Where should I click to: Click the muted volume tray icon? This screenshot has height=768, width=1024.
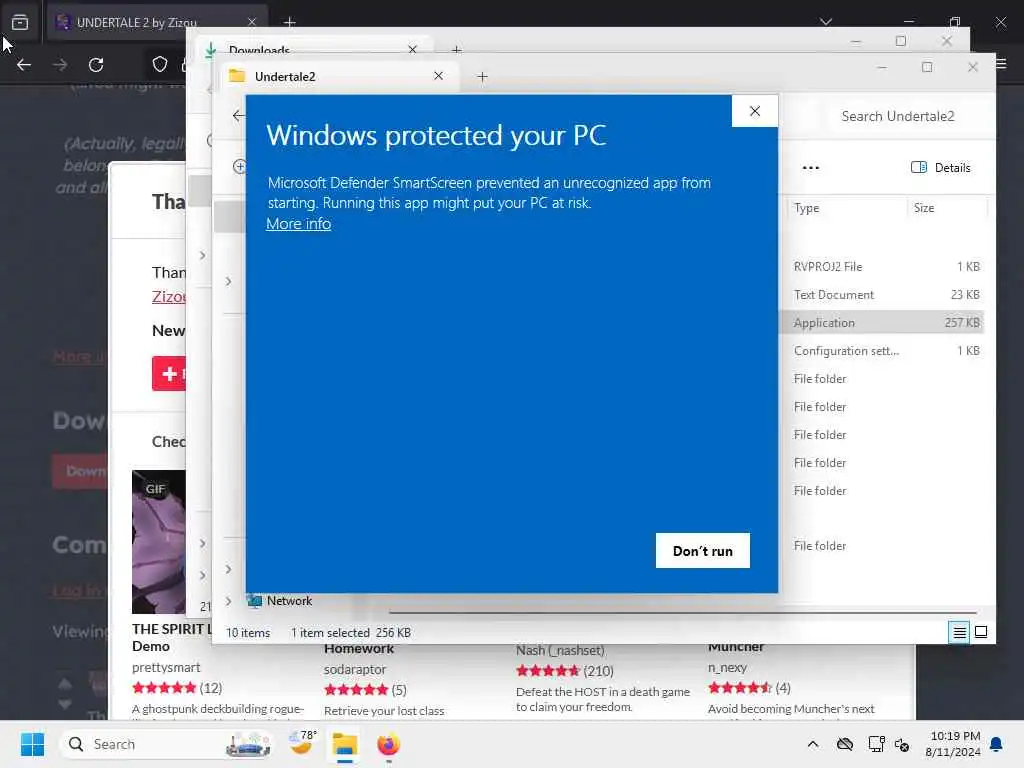[x=903, y=744]
